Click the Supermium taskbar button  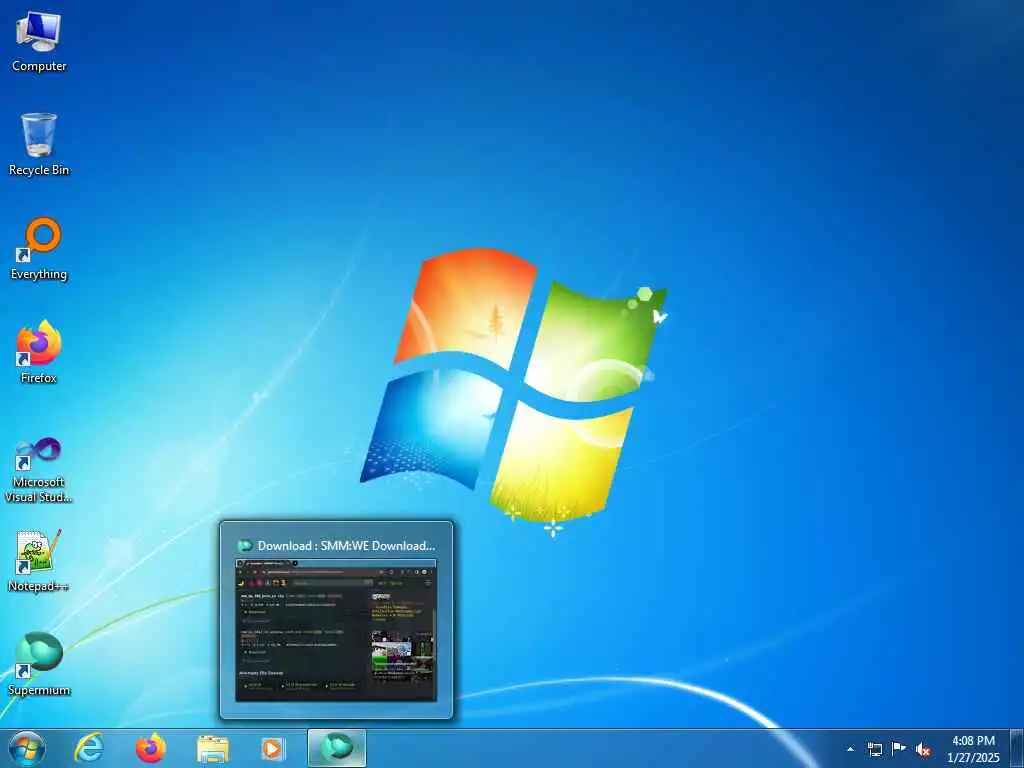[337, 748]
